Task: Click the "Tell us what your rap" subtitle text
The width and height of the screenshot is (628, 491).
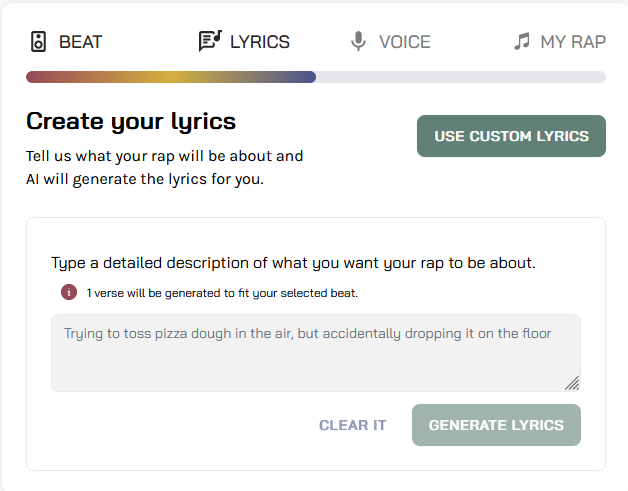Action: tap(164, 156)
